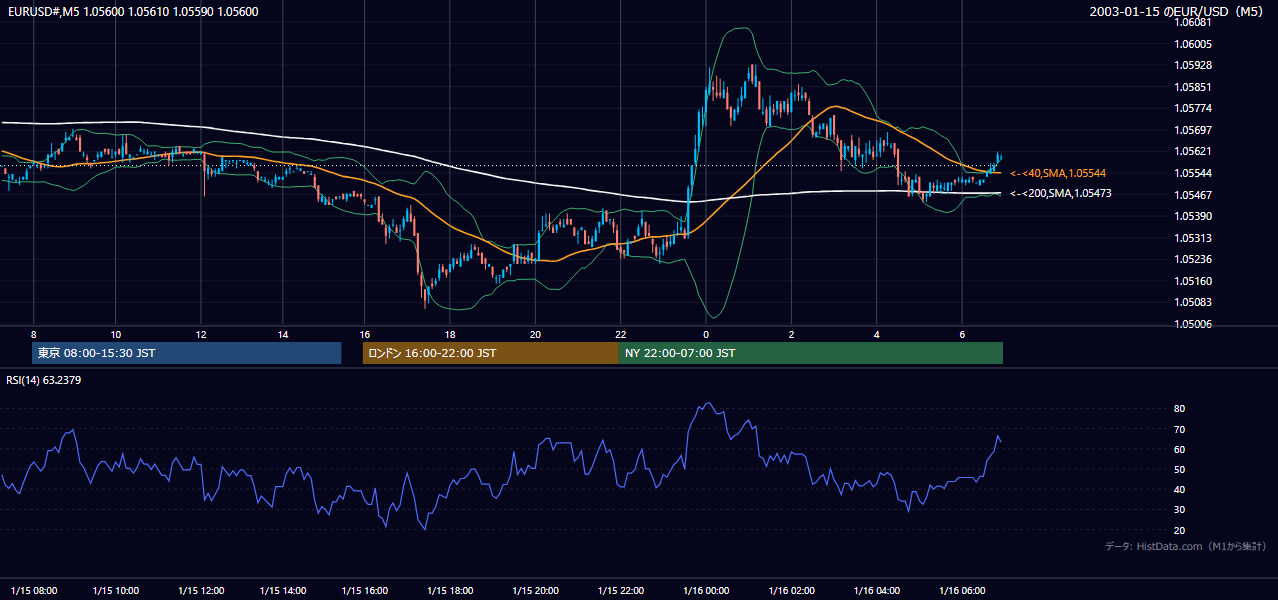Click price level 1.06081 on the axis
Viewport: 1278px width, 600px height.
coord(1194,22)
